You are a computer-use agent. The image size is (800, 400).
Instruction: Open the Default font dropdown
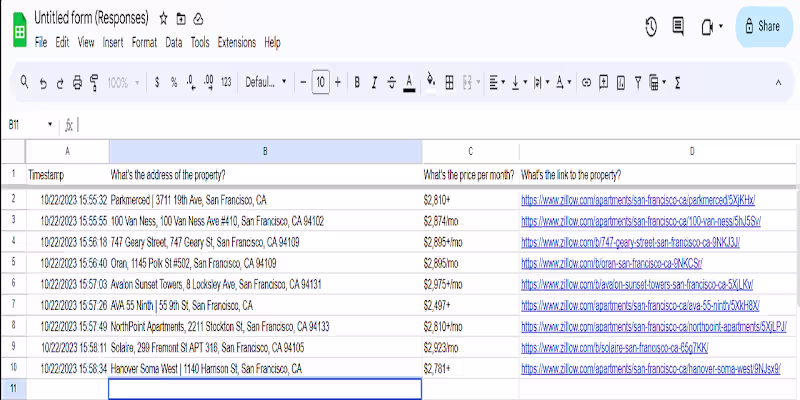click(265, 83)
